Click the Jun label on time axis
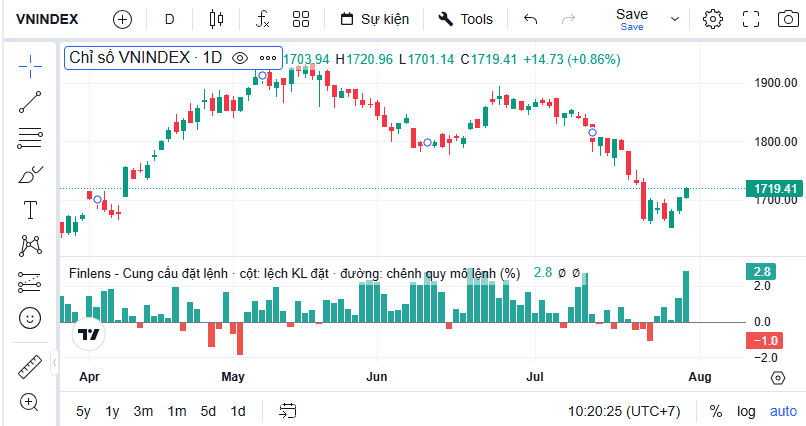 coord(376,377)
